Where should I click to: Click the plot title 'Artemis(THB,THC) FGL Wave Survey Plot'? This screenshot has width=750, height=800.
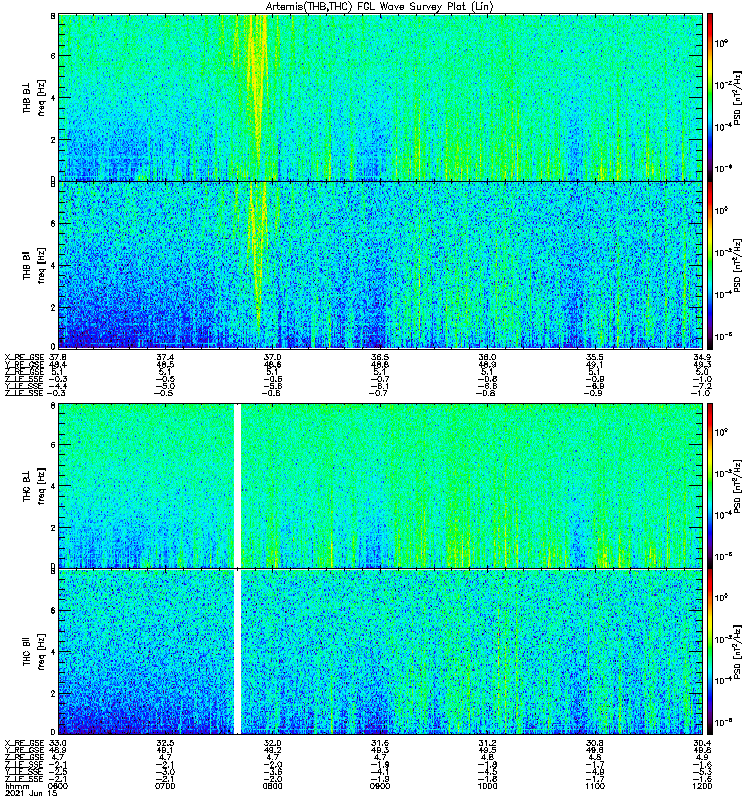point(379,7)
